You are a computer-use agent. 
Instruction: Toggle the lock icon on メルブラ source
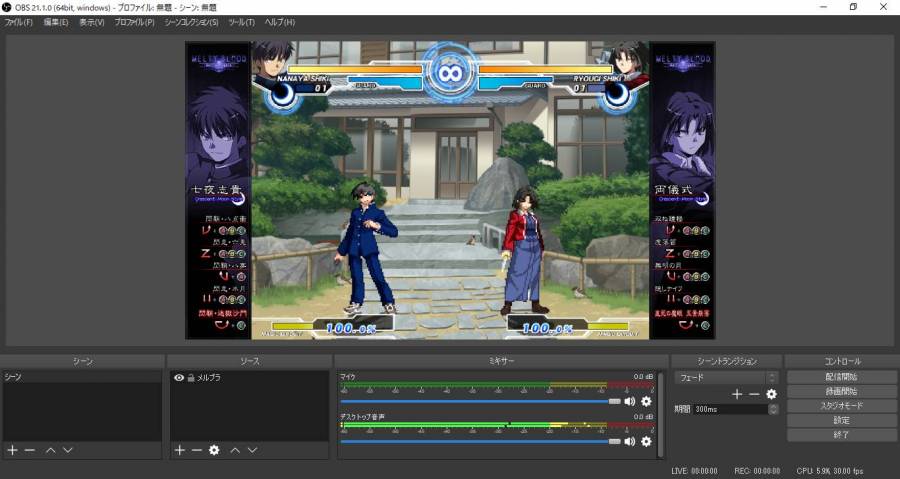[191, 377]
